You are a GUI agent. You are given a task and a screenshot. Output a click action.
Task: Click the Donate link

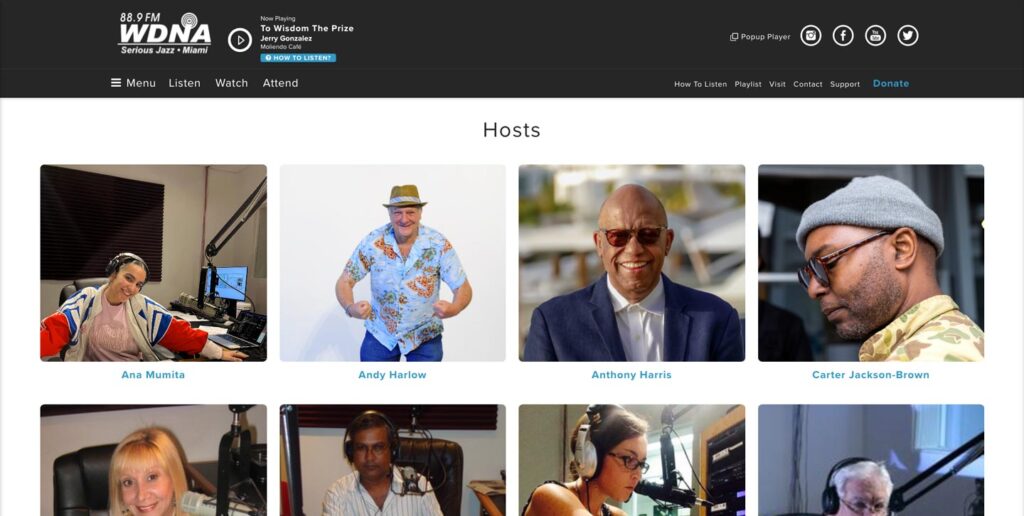point(890,84)
